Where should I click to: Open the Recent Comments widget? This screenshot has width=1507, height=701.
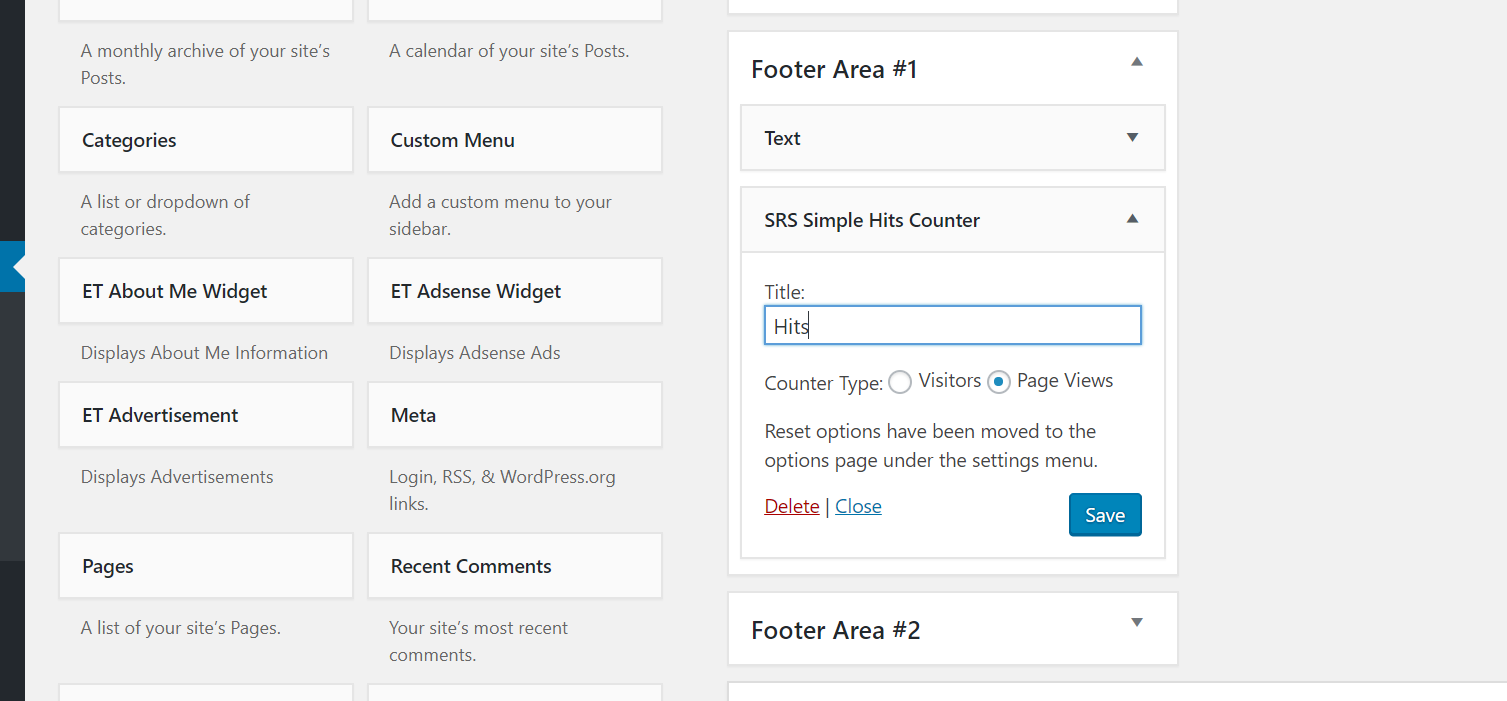coord(515,566)
